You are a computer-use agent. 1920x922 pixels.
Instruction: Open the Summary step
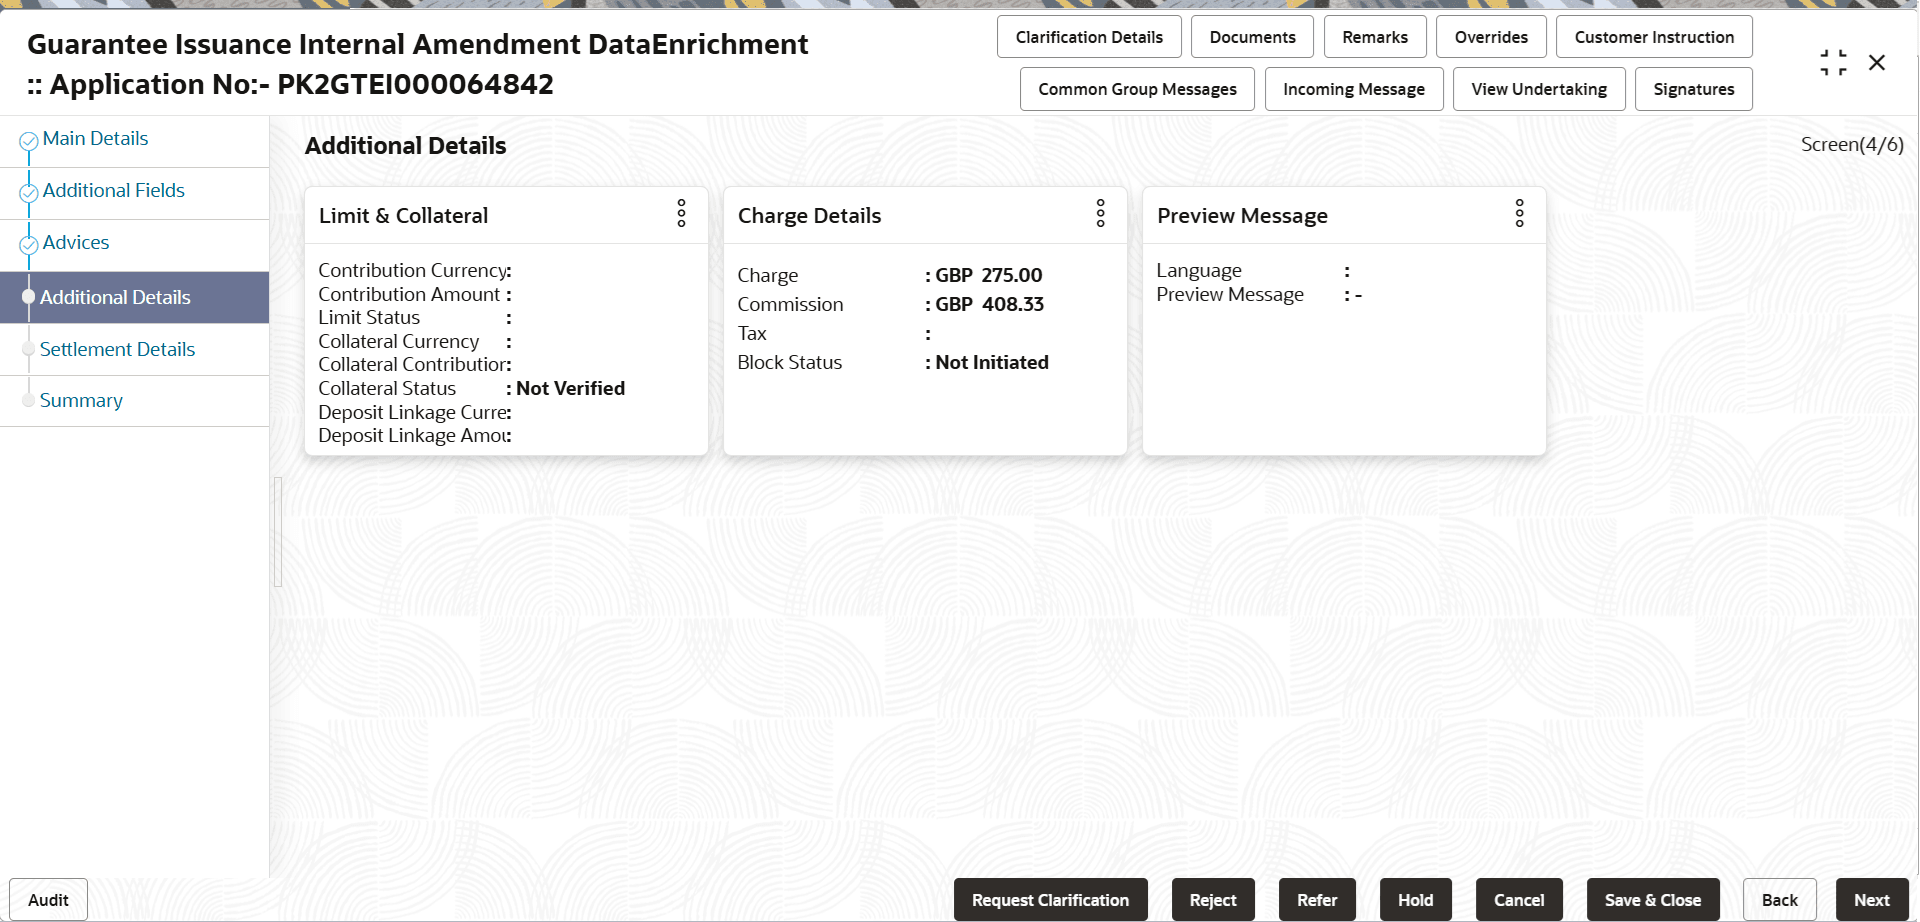pyautogui.click(x=81, y=401)
